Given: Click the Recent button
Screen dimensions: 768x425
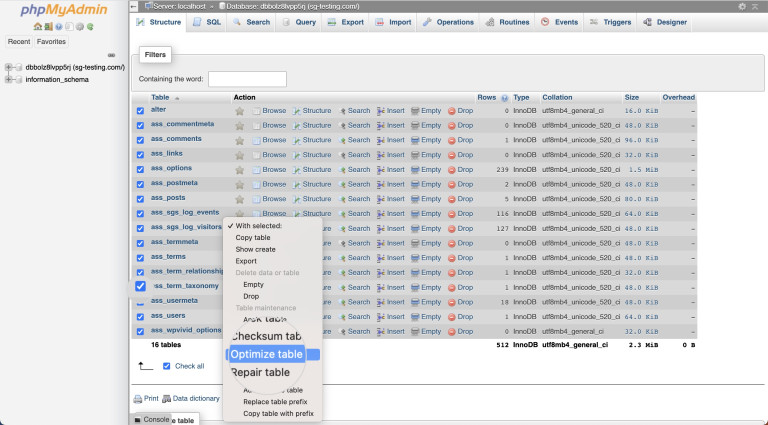Looking at the screenshot, I should coord(19,42).
